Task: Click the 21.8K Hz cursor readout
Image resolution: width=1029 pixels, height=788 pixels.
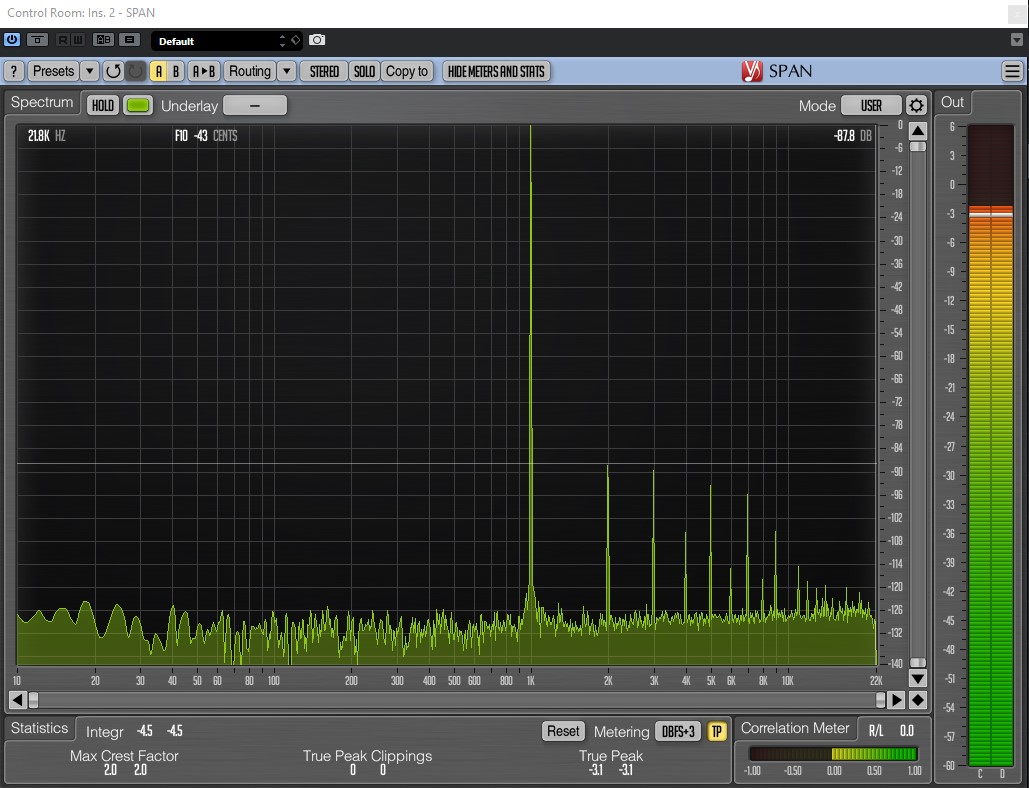Action: (x=47, y=136)
